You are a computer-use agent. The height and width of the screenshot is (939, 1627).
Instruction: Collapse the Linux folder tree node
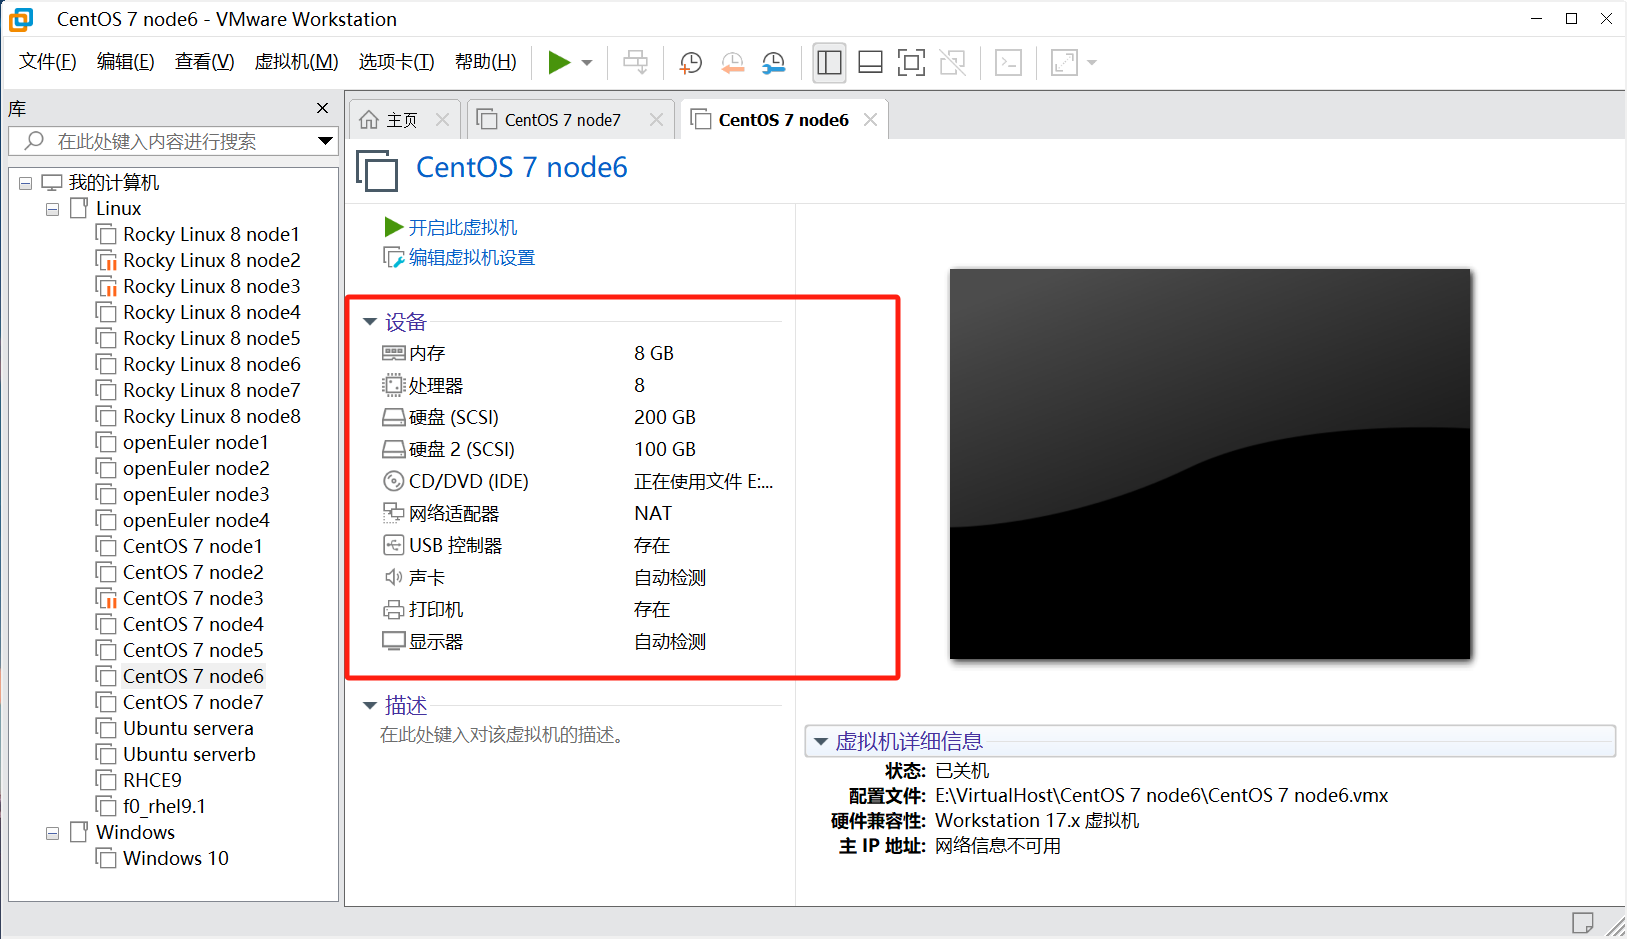52,209
